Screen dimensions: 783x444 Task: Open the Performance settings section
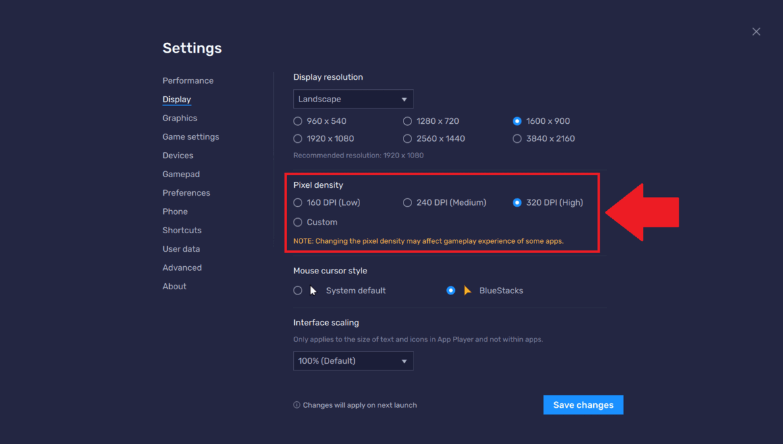(188, 80)
